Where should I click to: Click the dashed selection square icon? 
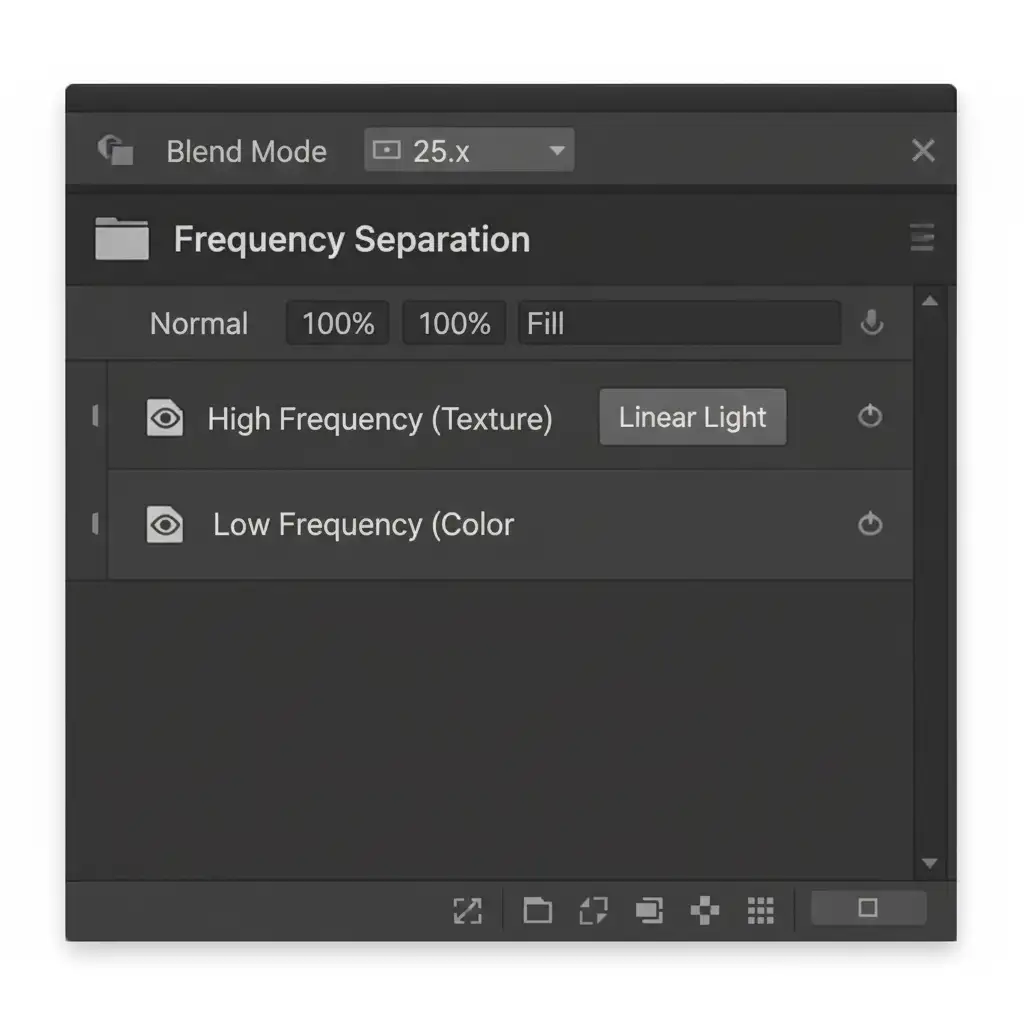pyautogui.click(x=593, y=910)
